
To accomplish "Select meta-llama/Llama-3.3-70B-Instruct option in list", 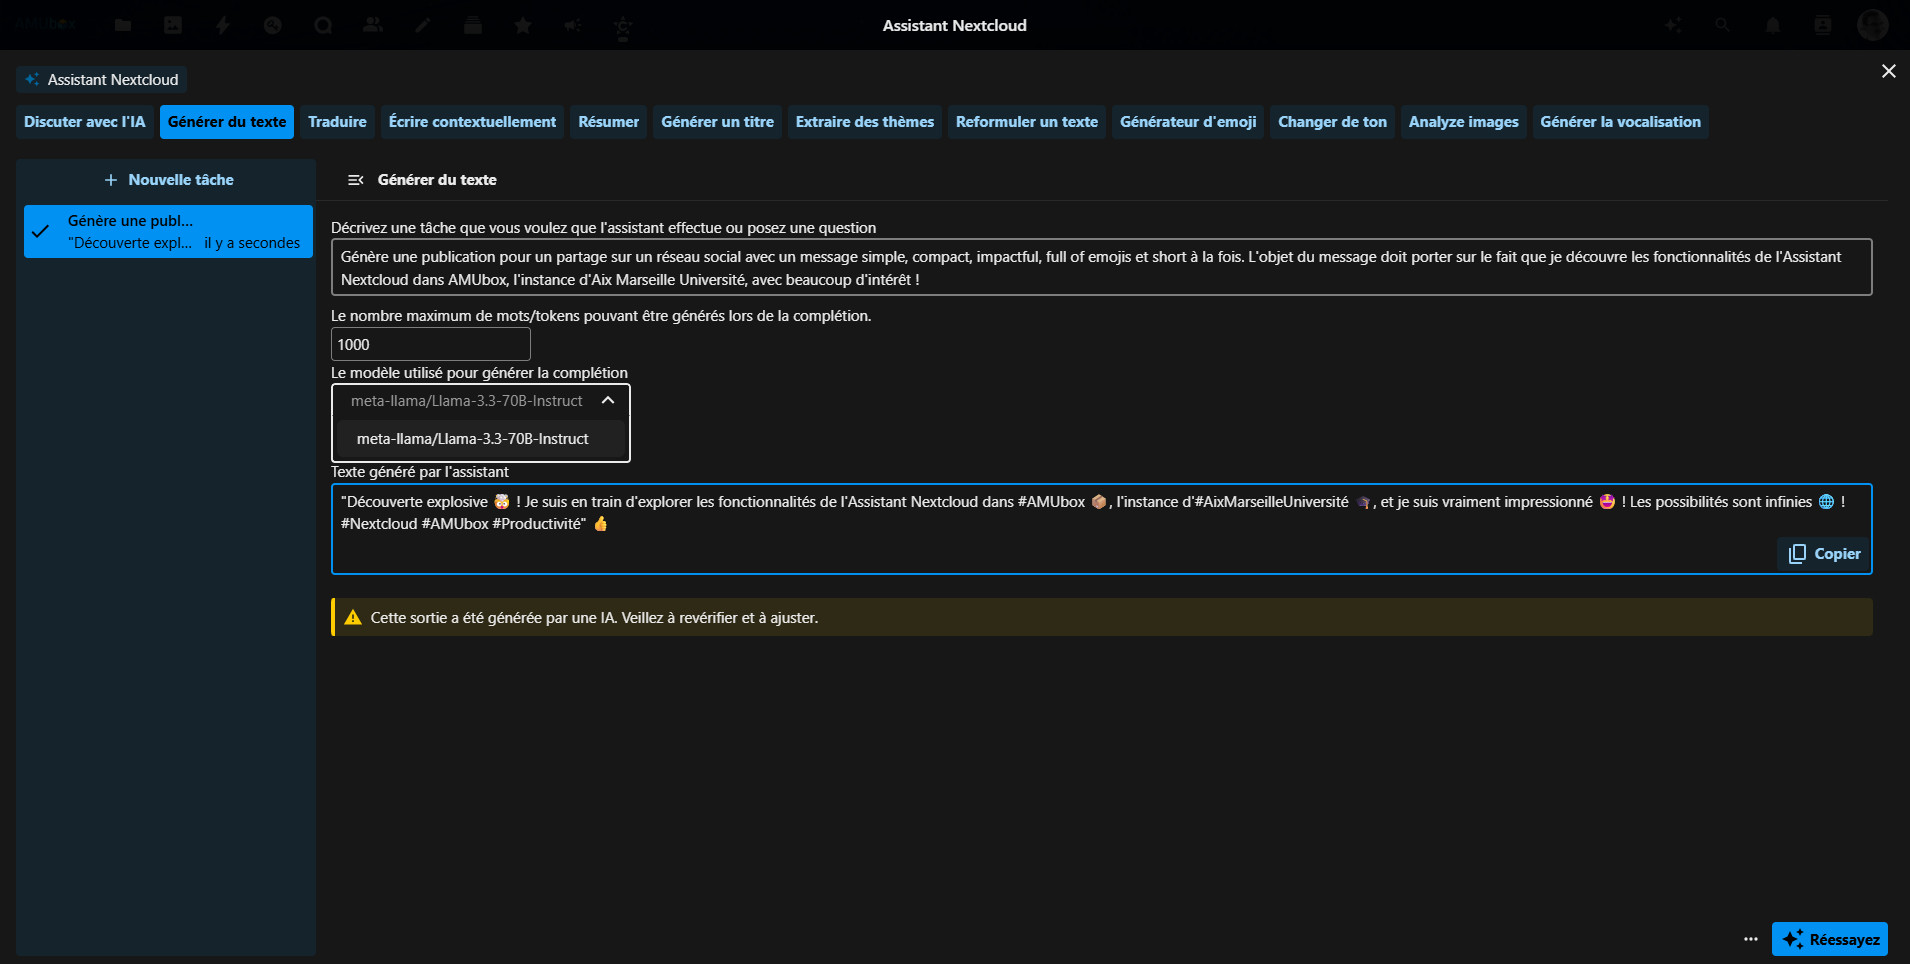I will click(473, 439).
